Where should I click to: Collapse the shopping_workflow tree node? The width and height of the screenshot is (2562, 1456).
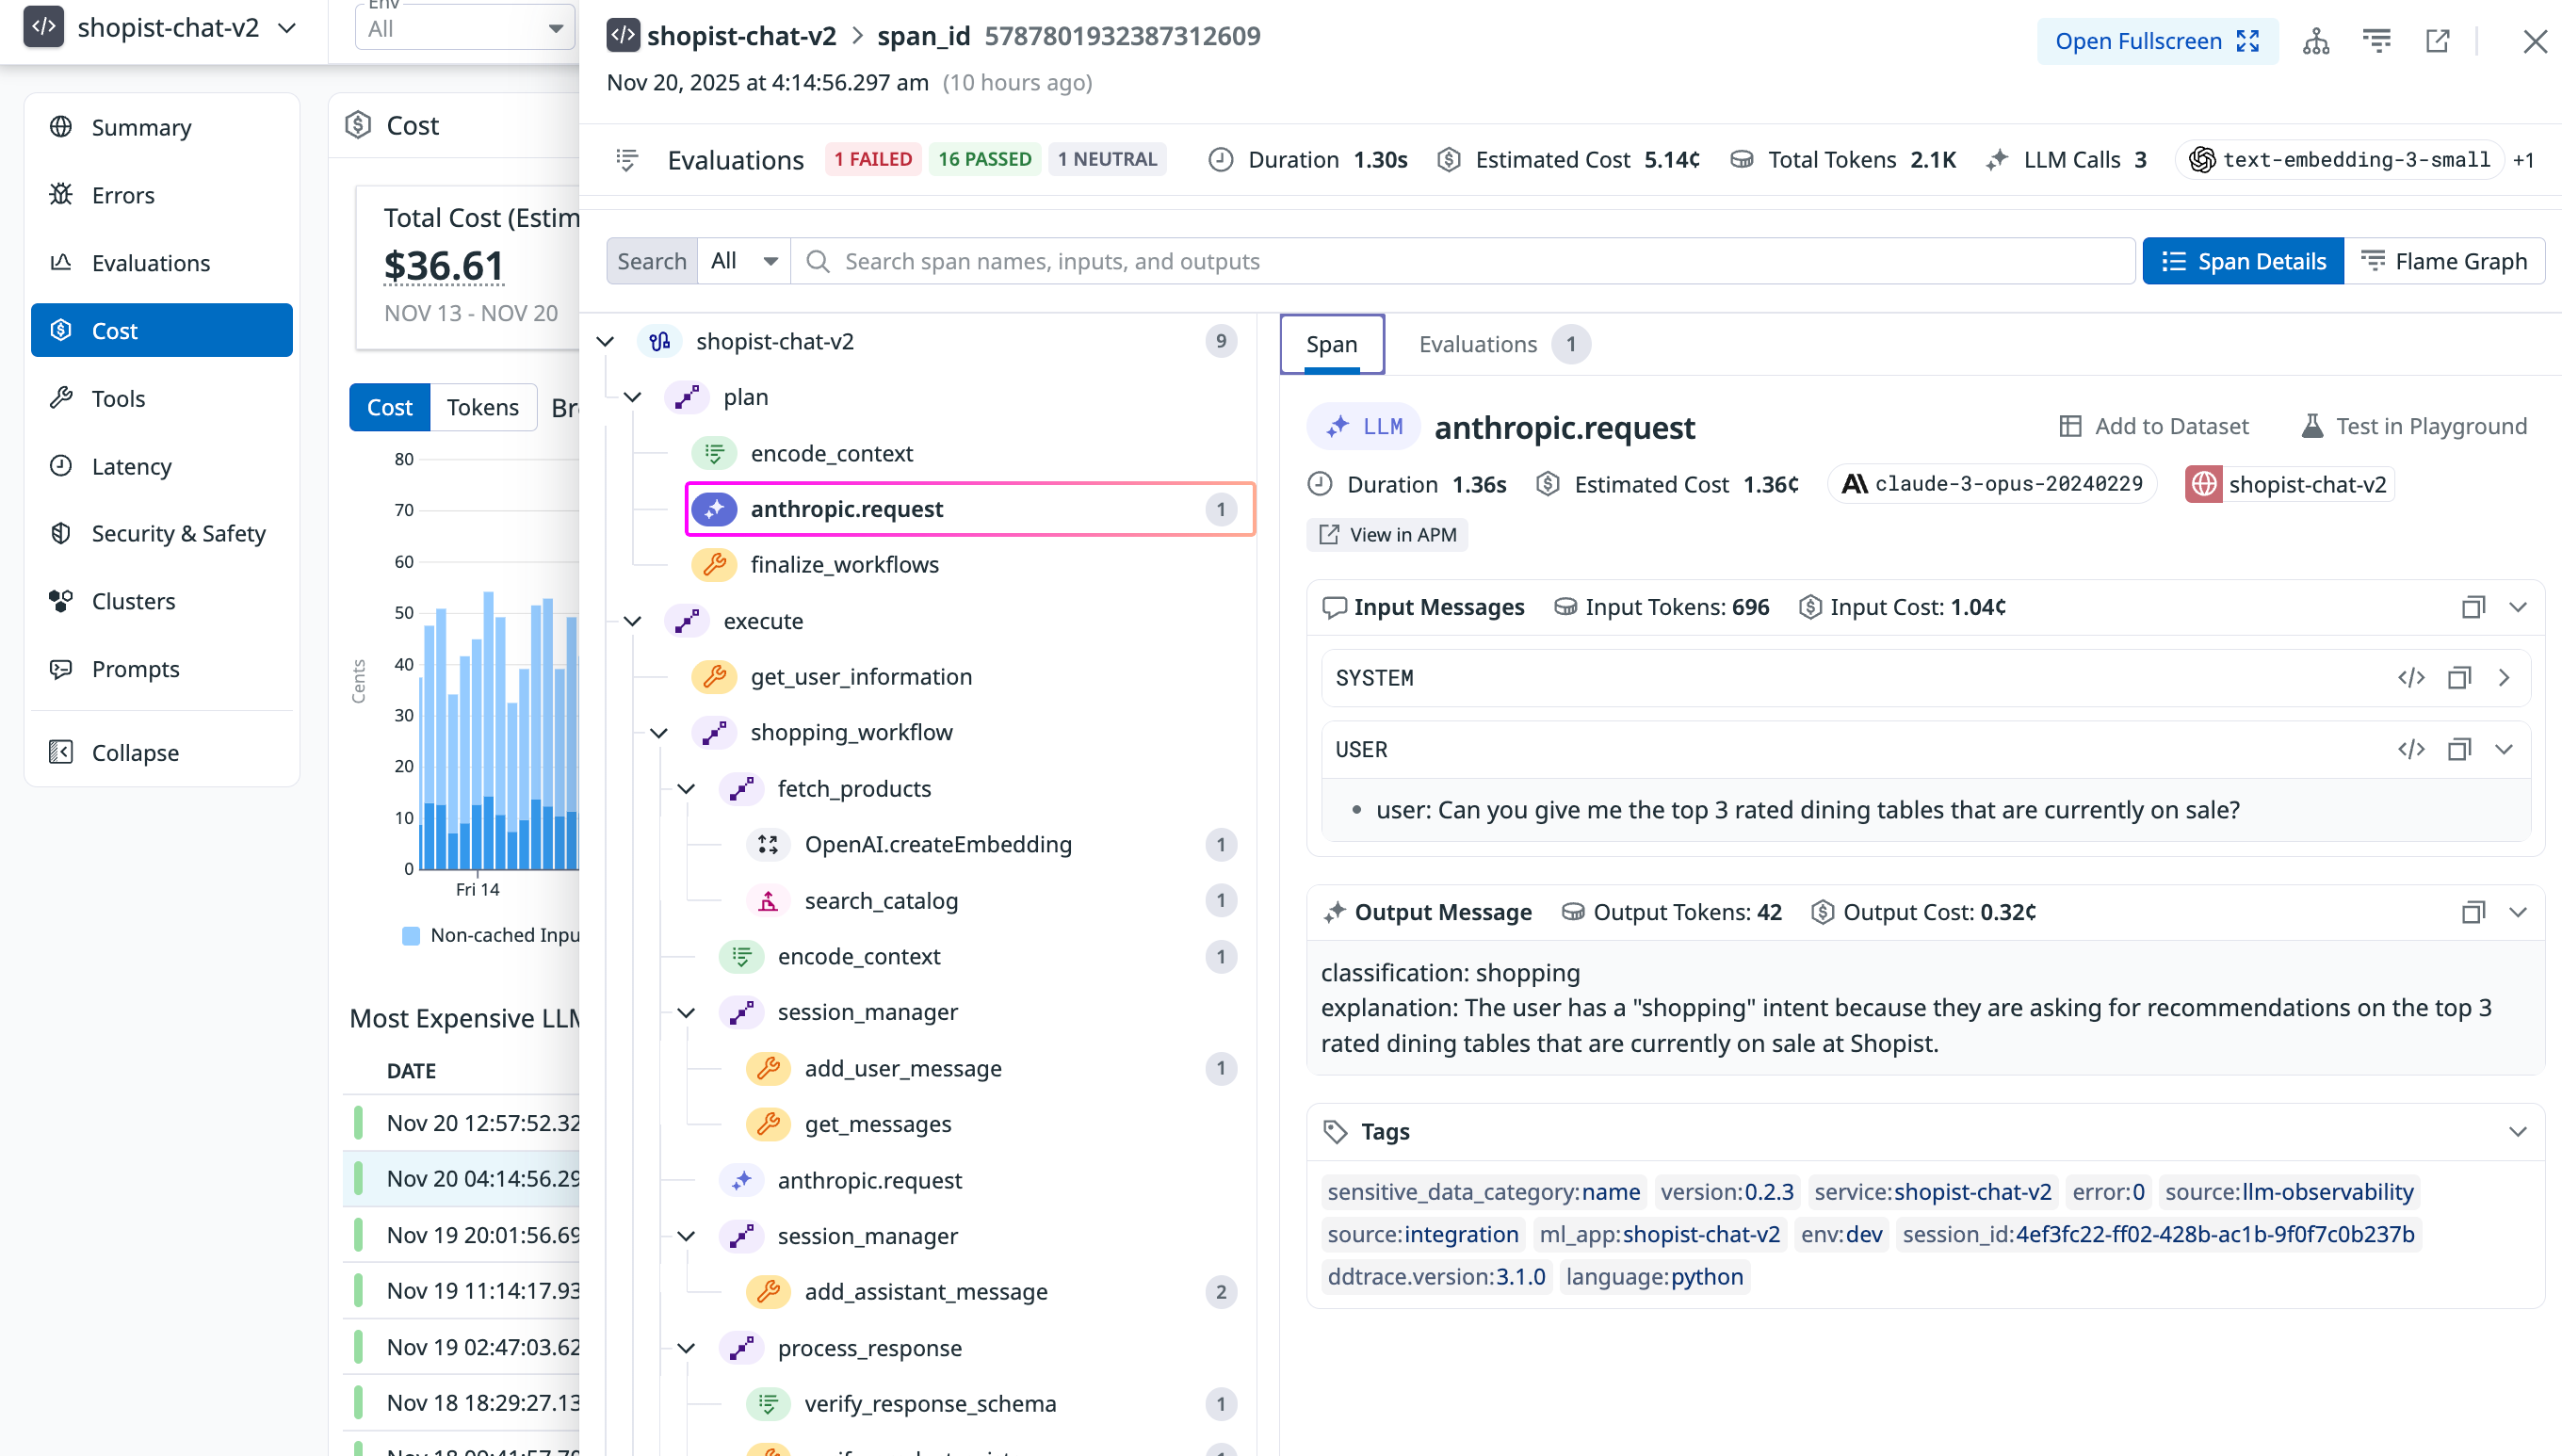(659, 733)
